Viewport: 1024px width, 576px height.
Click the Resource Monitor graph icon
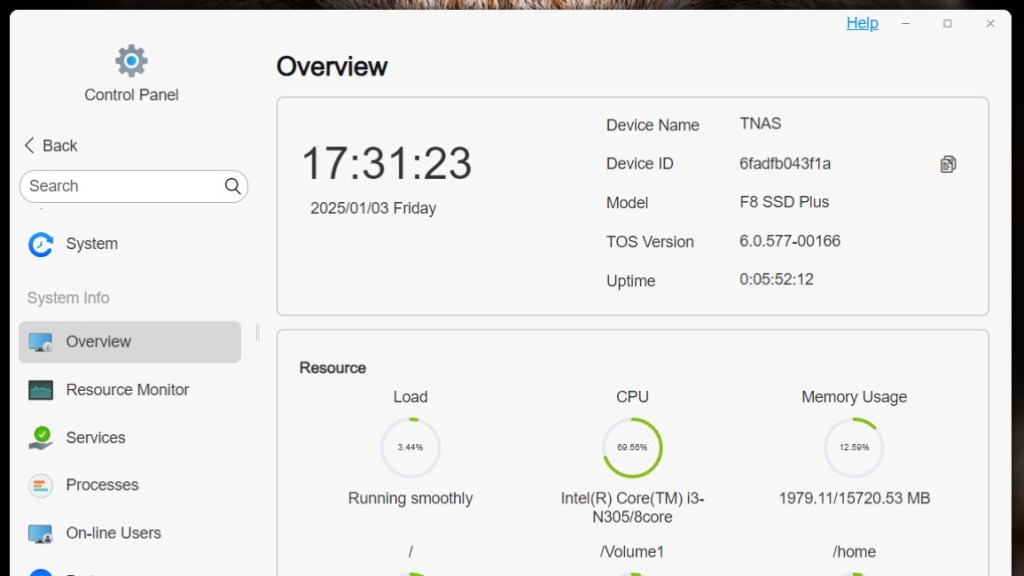pyautogui.click(x=40, y=390)
